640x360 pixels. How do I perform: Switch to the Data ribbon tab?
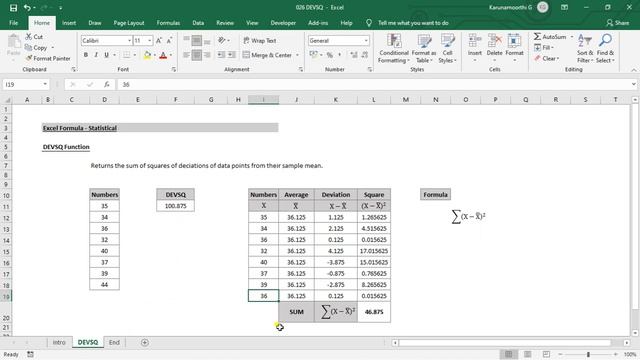(x=198, y=23)
